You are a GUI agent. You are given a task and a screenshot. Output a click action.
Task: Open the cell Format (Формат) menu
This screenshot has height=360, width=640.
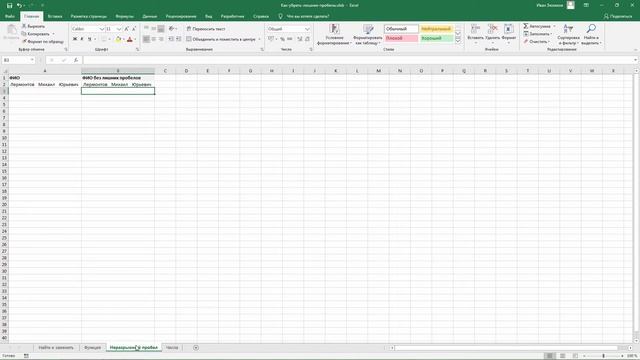(509, 33)
